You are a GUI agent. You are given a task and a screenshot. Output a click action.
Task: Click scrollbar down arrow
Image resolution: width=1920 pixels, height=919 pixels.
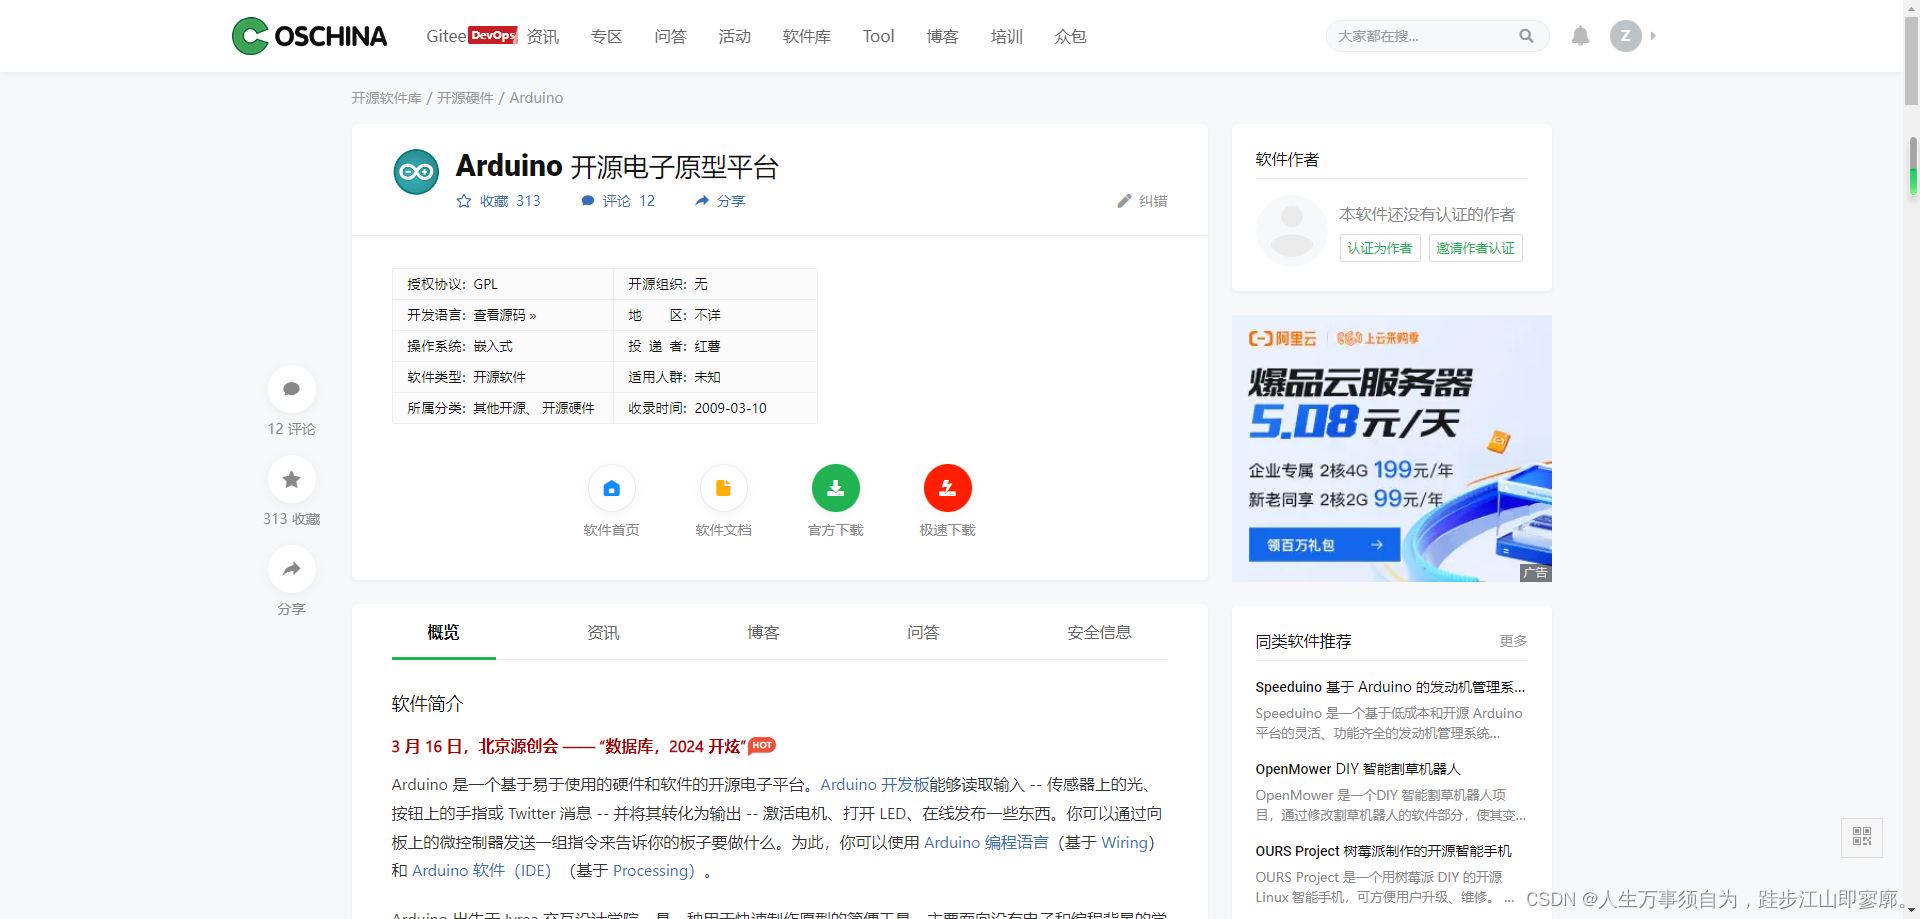coord(1912,911)
